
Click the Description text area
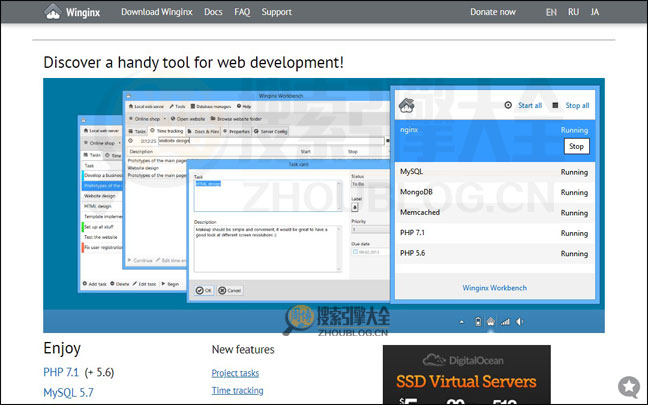(268, 249)
